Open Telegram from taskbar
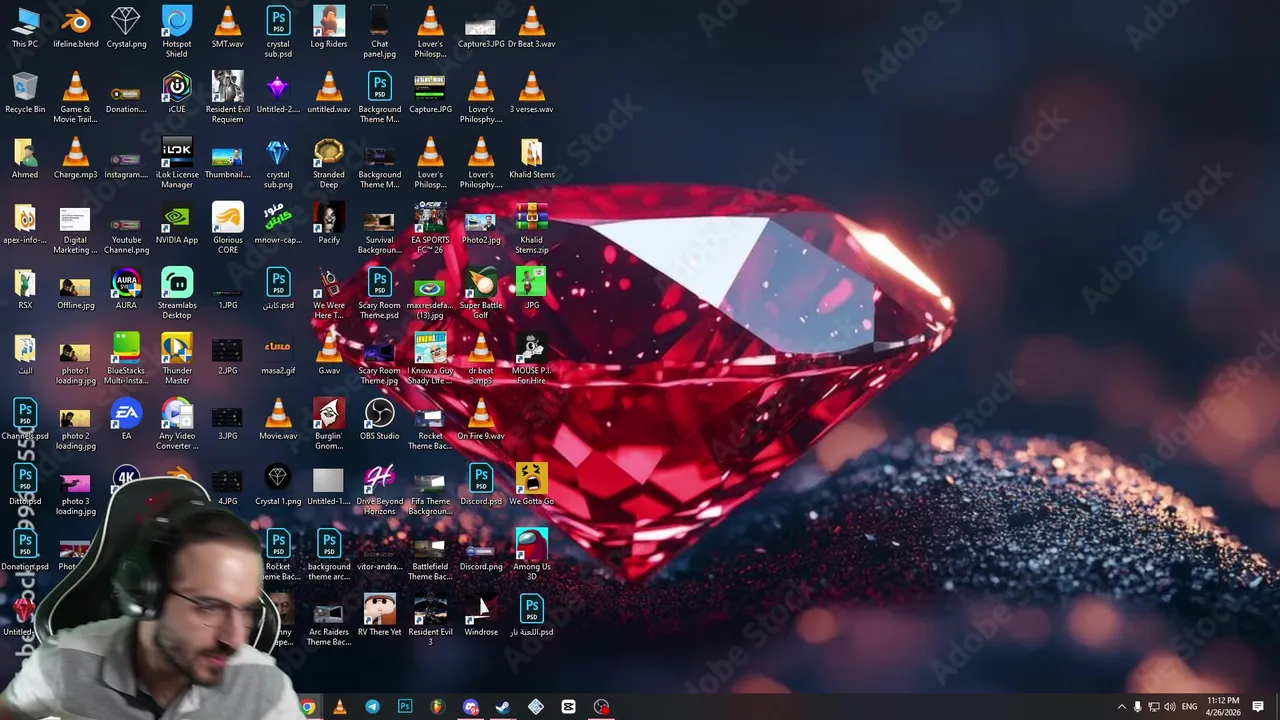 coord(372,707)
